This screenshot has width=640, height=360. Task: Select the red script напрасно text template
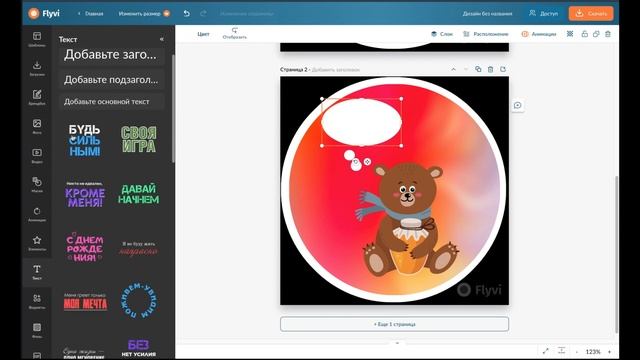(139, 249)
